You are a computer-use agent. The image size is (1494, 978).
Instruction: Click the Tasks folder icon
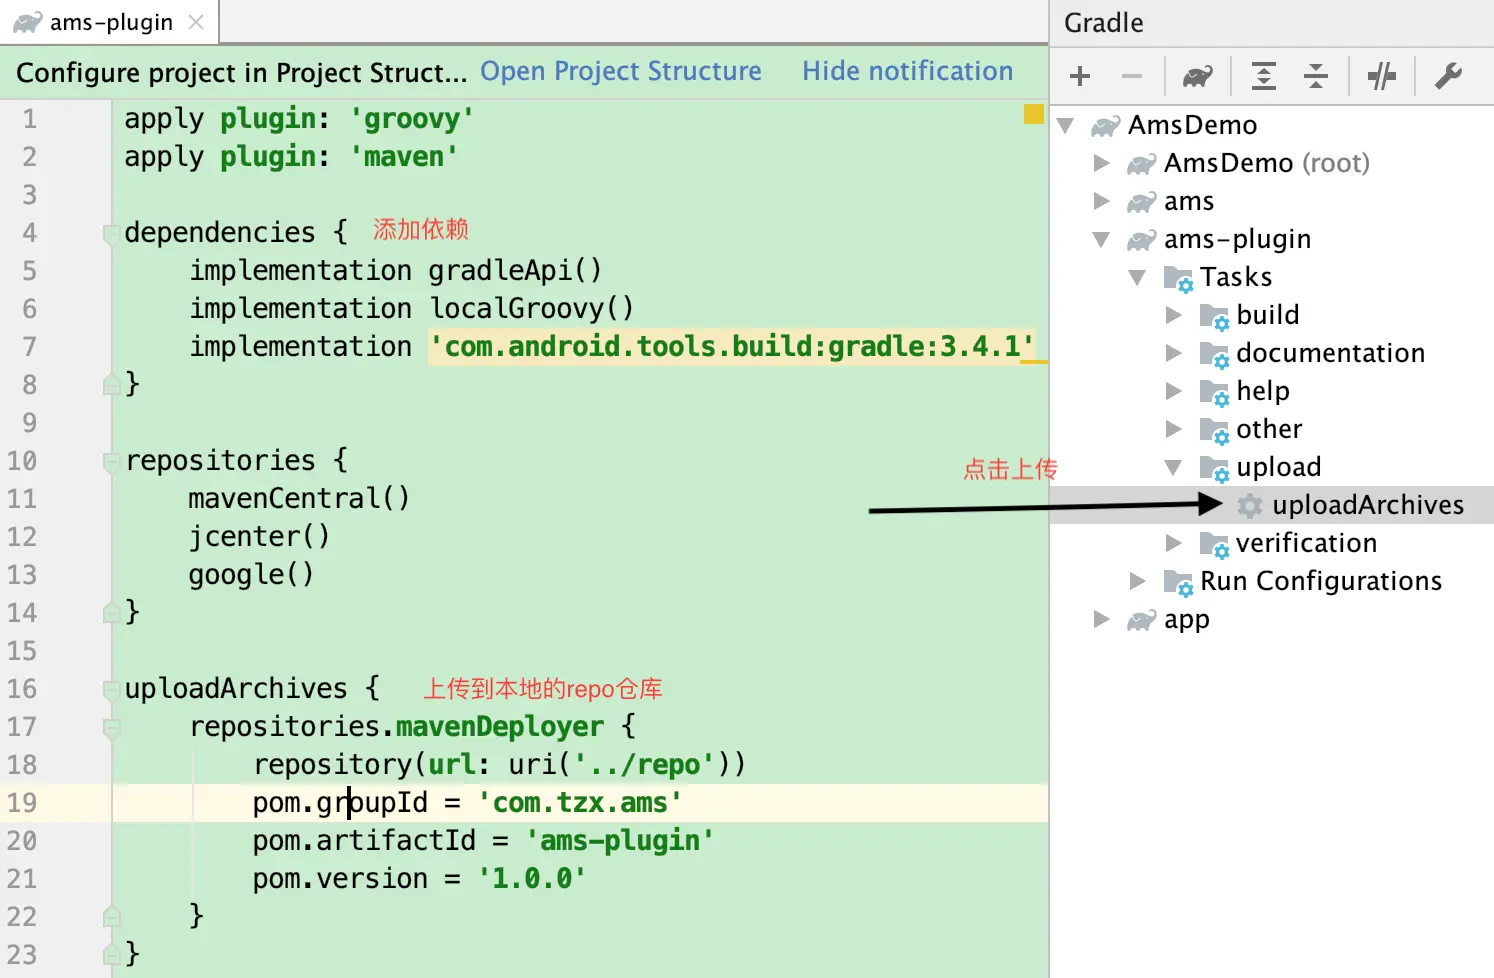(x=1178, y=279)
